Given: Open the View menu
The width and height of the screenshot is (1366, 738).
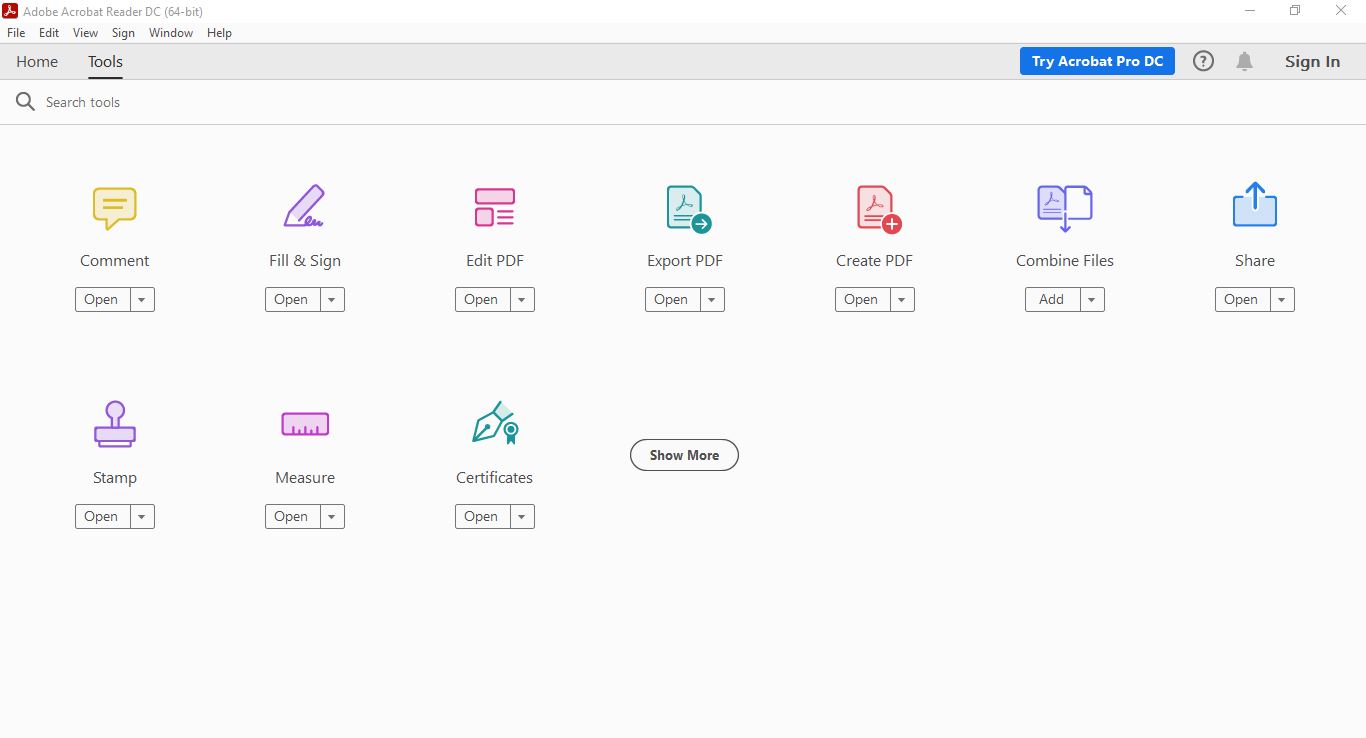Looking at the screenshot, I should (86, 33).
